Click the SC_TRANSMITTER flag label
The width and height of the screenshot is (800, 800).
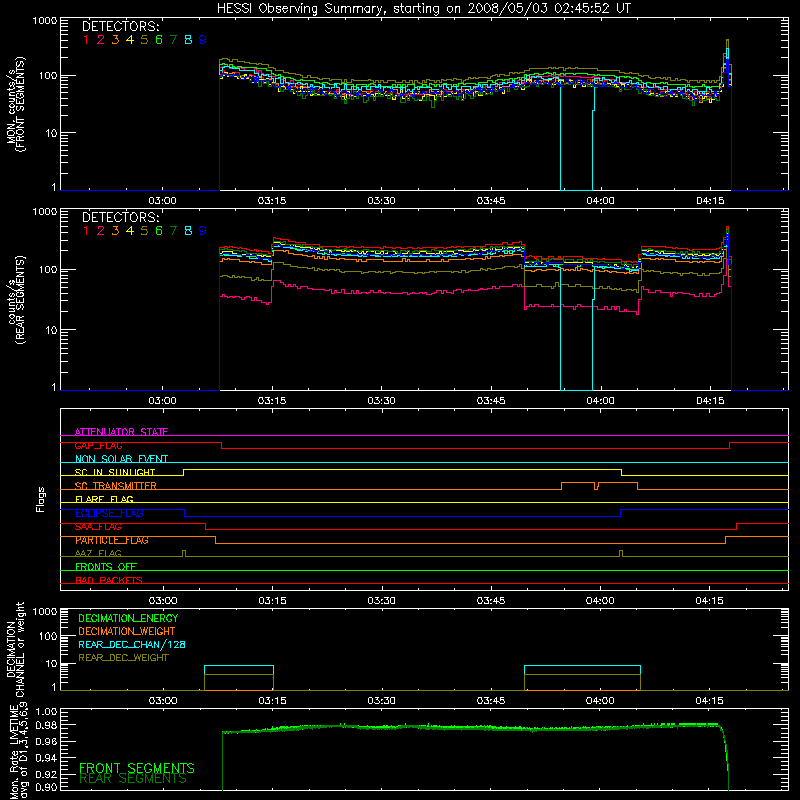pyautogui.click(x=116, y=486)
